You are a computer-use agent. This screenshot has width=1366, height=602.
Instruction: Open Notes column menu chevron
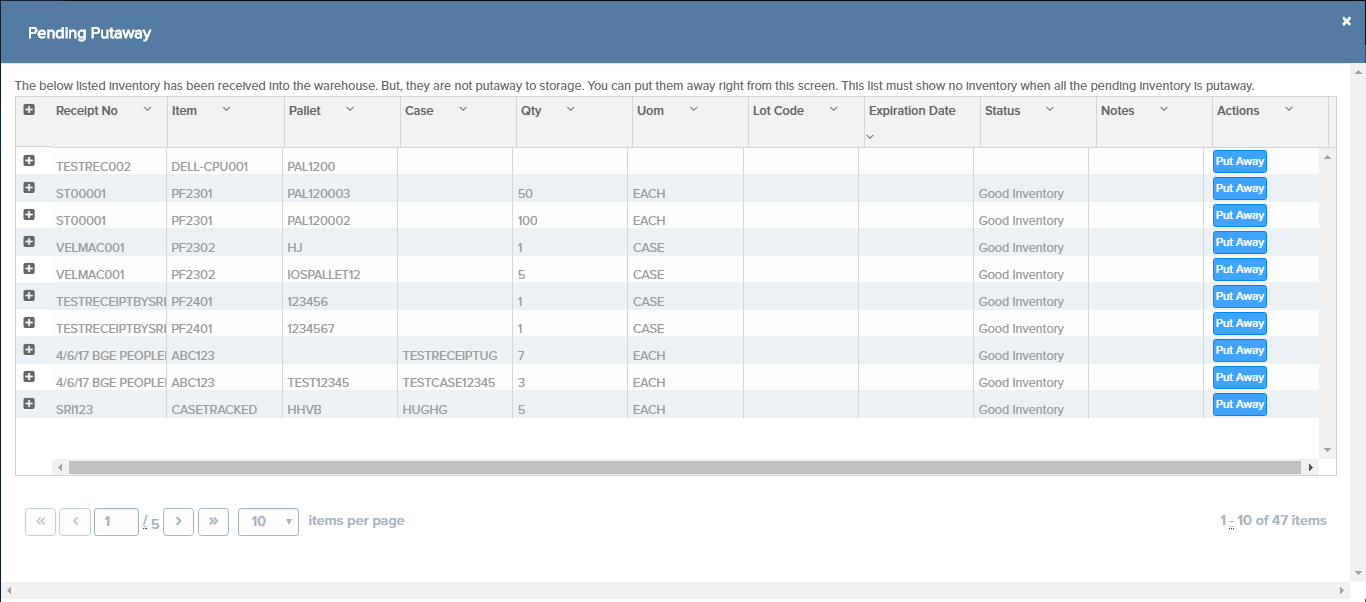(1164, 109)
